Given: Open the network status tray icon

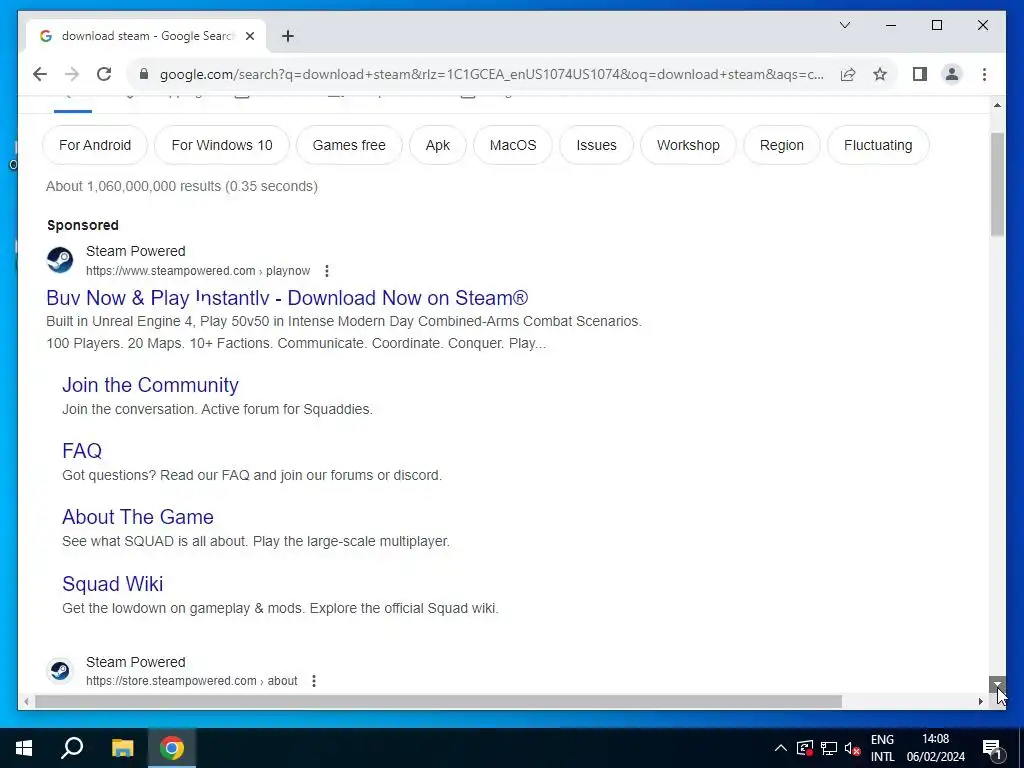Looking at the screenshot, I should (x=829, y=748).
